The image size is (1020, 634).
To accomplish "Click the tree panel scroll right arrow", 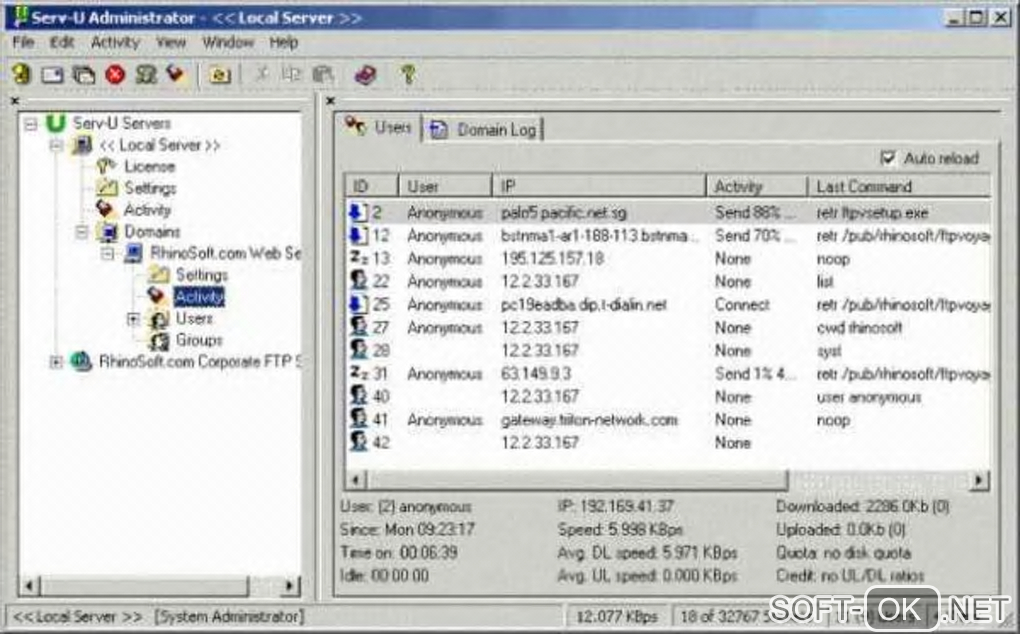I will pyautogui.click(x=290, y=586).
